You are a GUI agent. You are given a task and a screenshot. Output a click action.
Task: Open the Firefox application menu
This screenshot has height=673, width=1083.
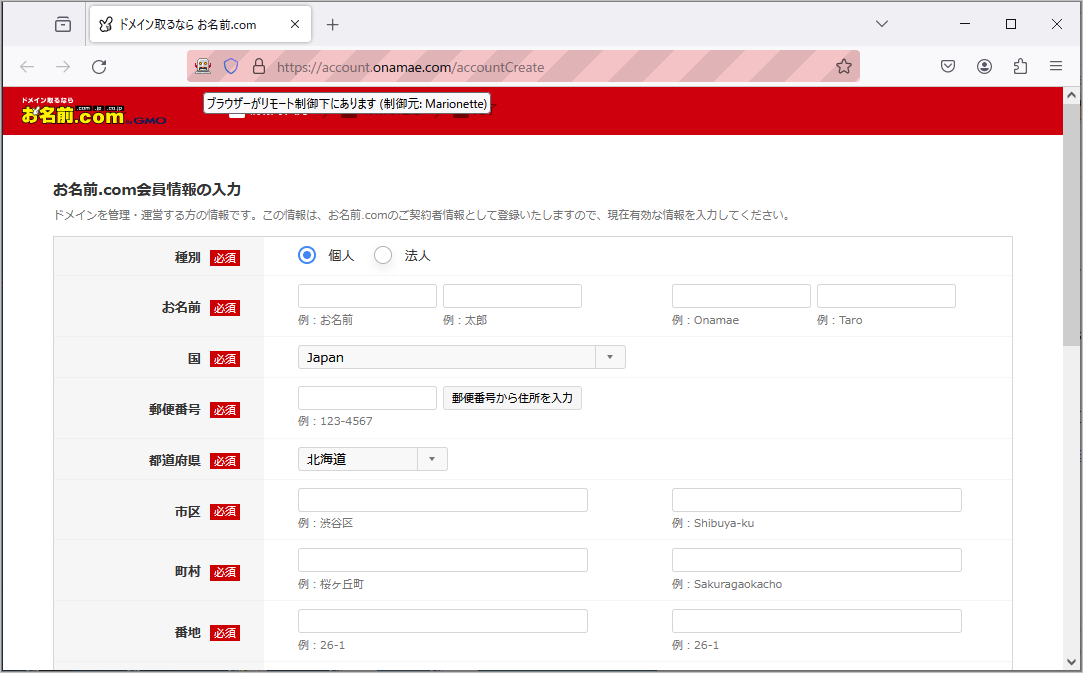(1055, 66)
